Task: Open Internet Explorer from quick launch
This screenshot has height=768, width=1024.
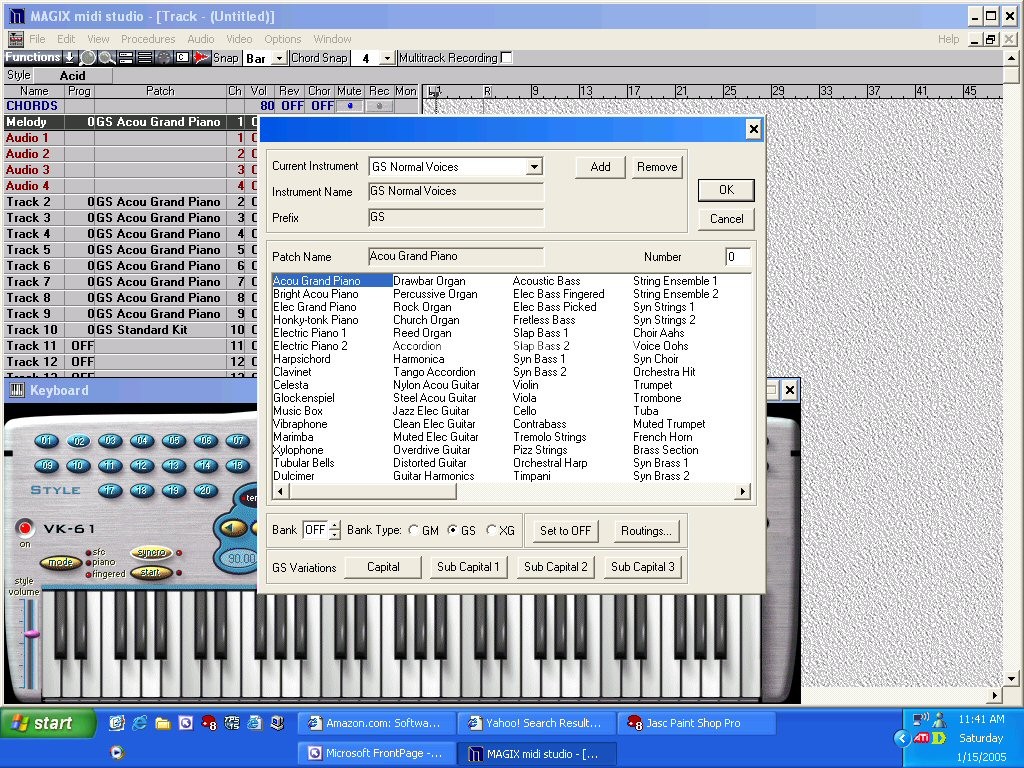Action: tap(140, 723)
